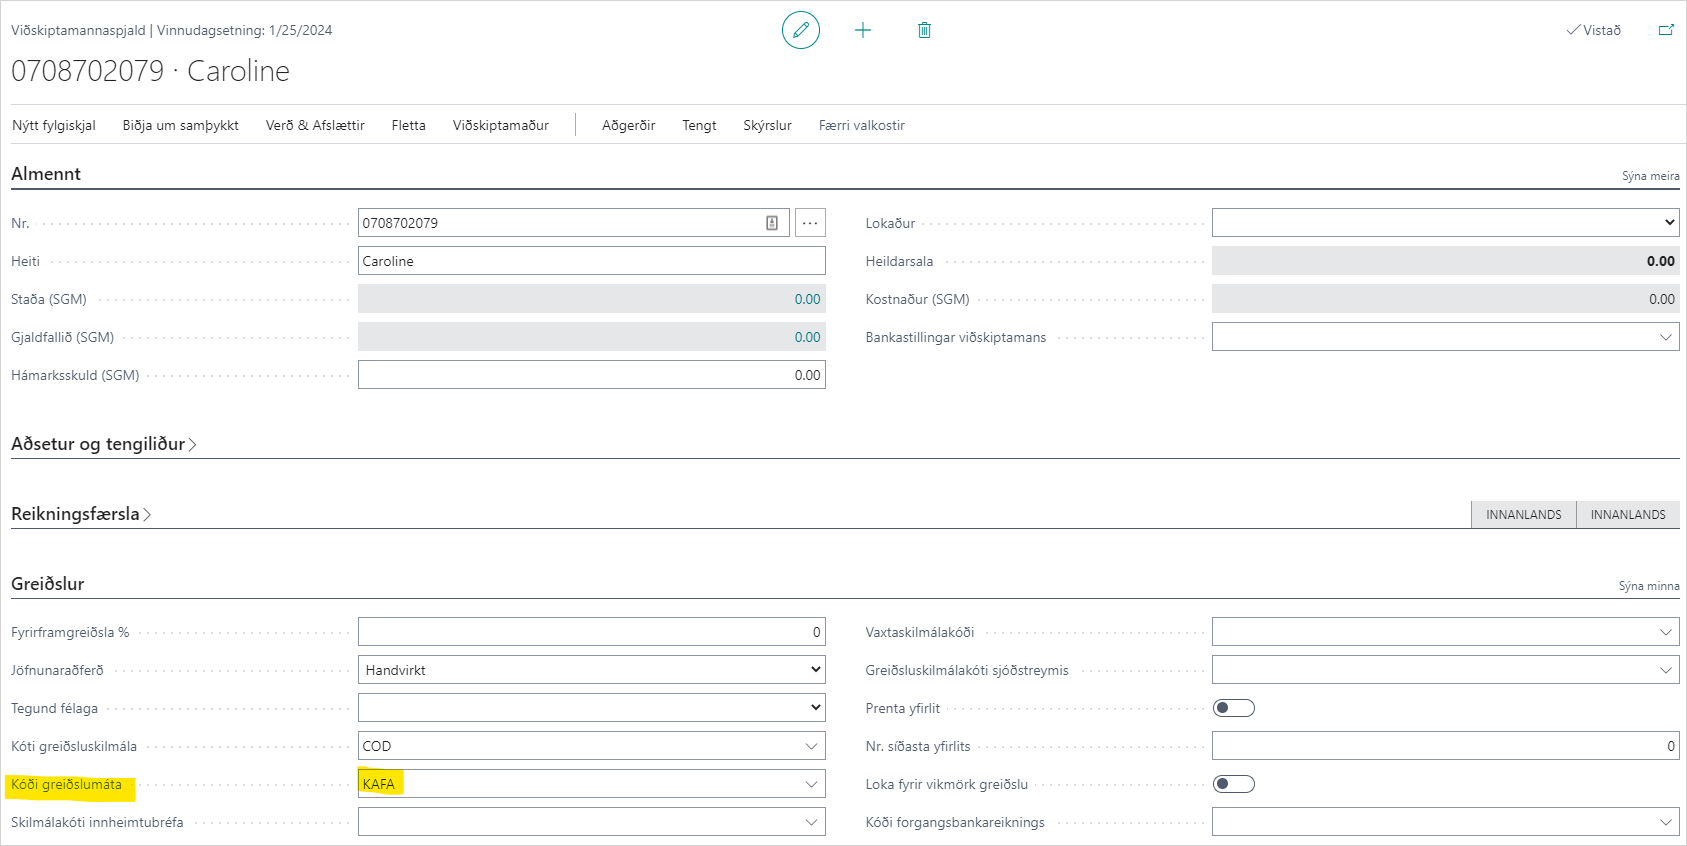Click into the Heiti field containing Caroline
This screenshot has height=846, width=1687.
pos(591,261)
